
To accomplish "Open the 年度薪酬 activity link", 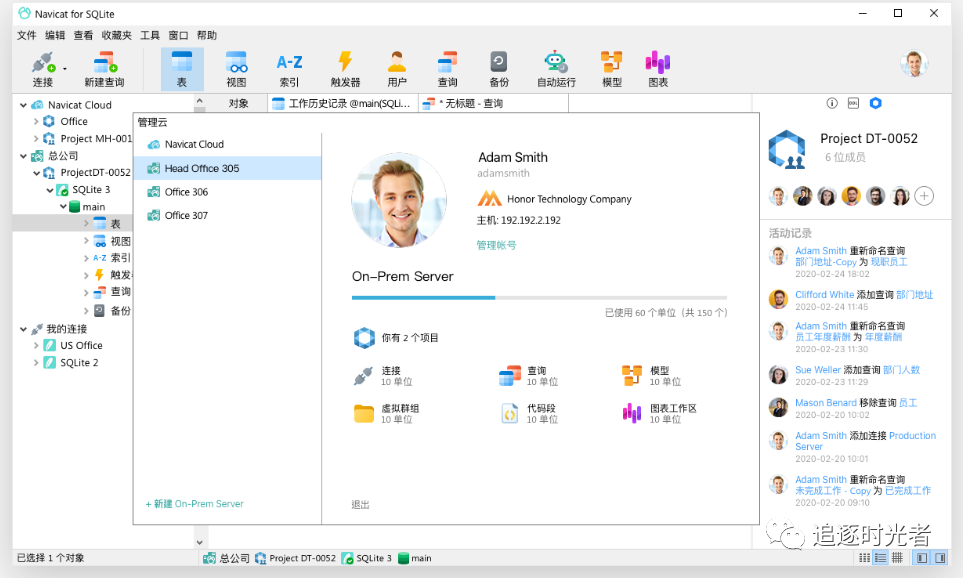I will [x=883, y=337].
